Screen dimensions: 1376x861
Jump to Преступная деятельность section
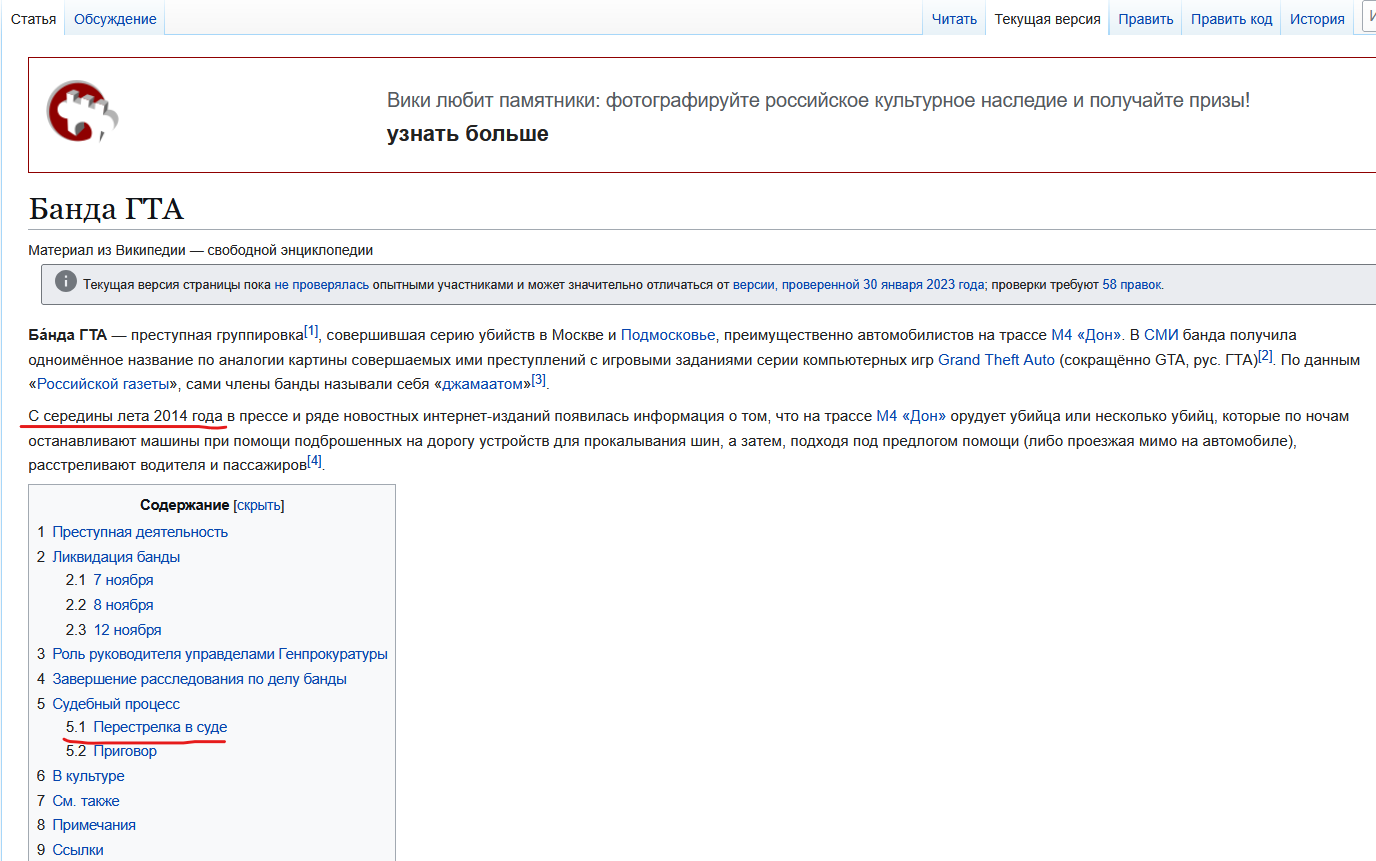tap(140, 532)
